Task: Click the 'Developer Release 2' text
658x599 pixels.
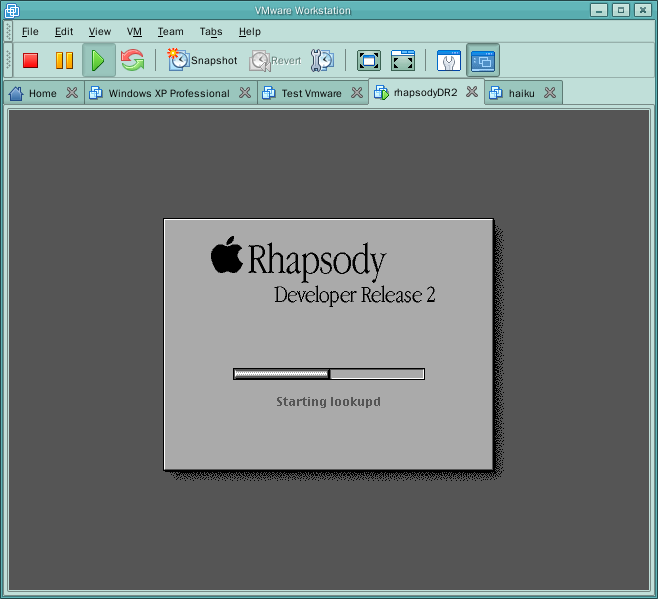Action: click(355, 295)
